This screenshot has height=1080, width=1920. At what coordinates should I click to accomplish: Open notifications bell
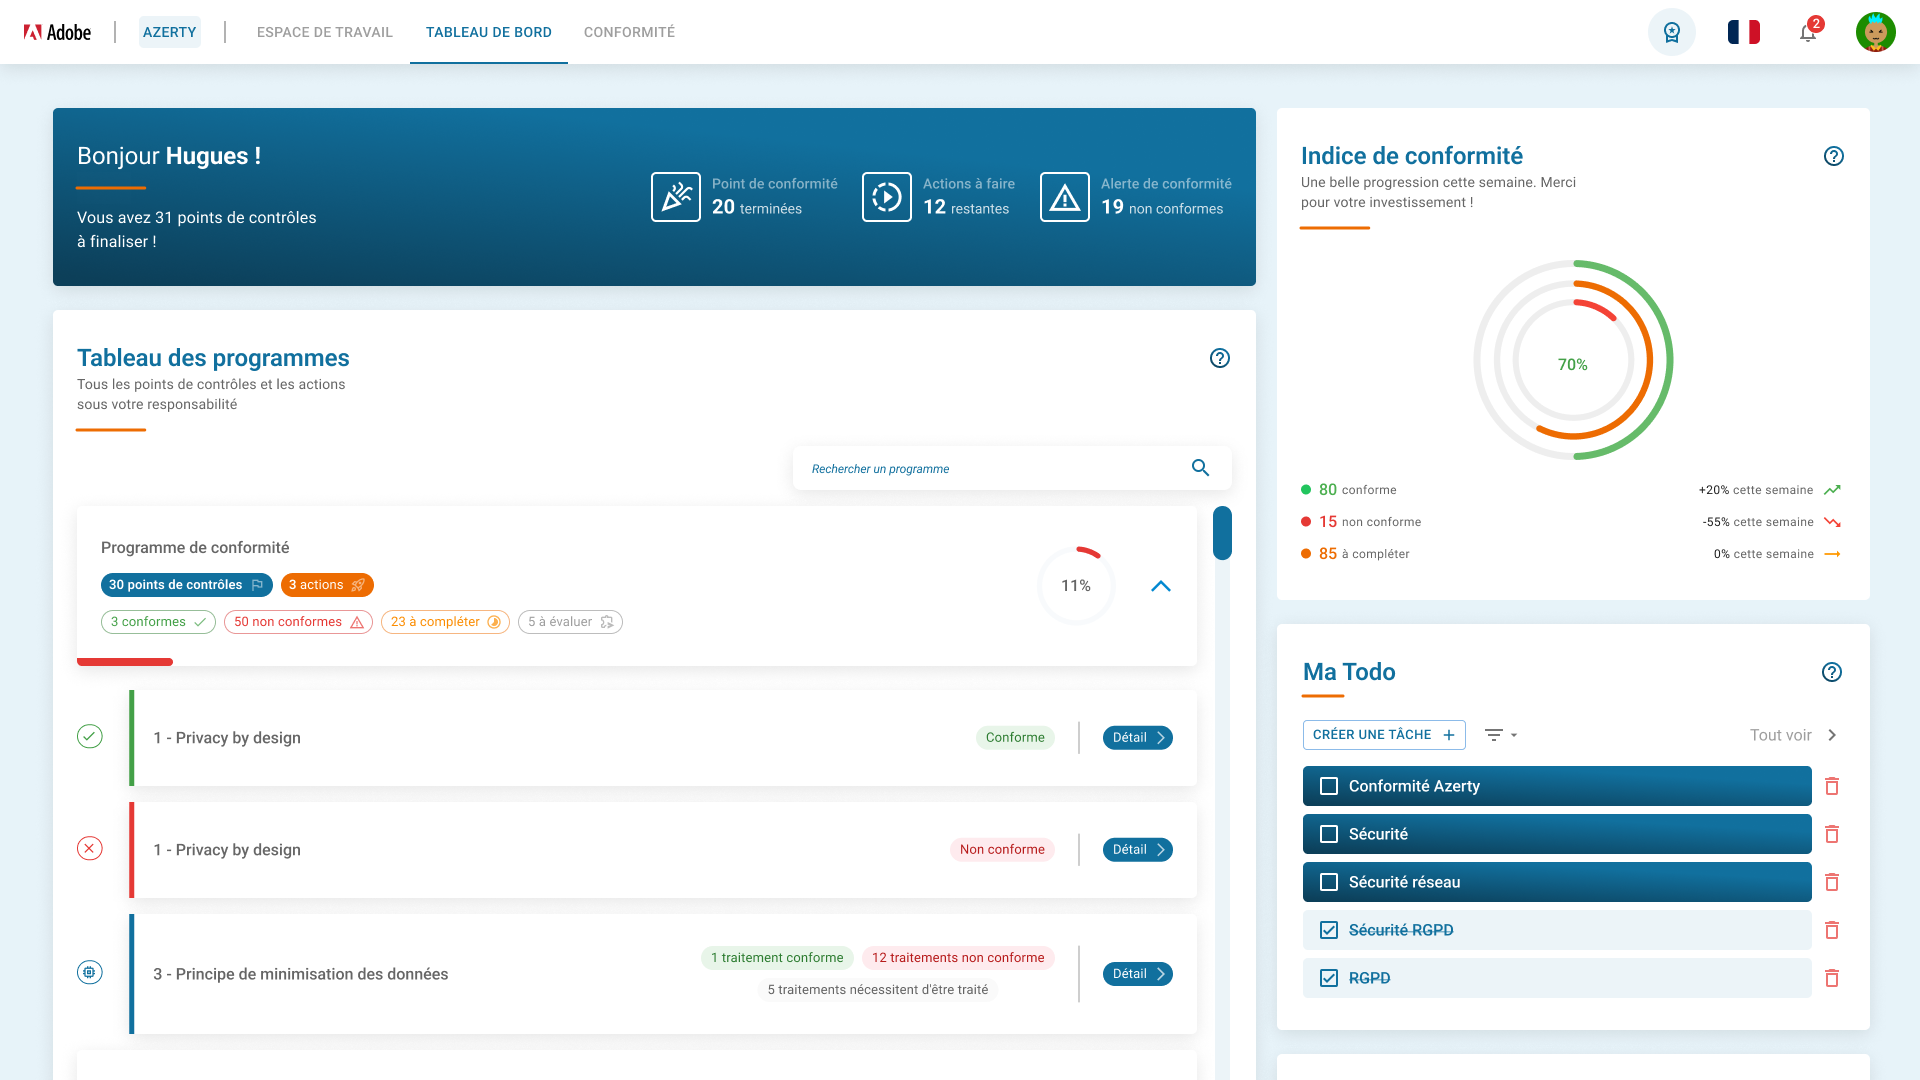[x=1808, y=32]
